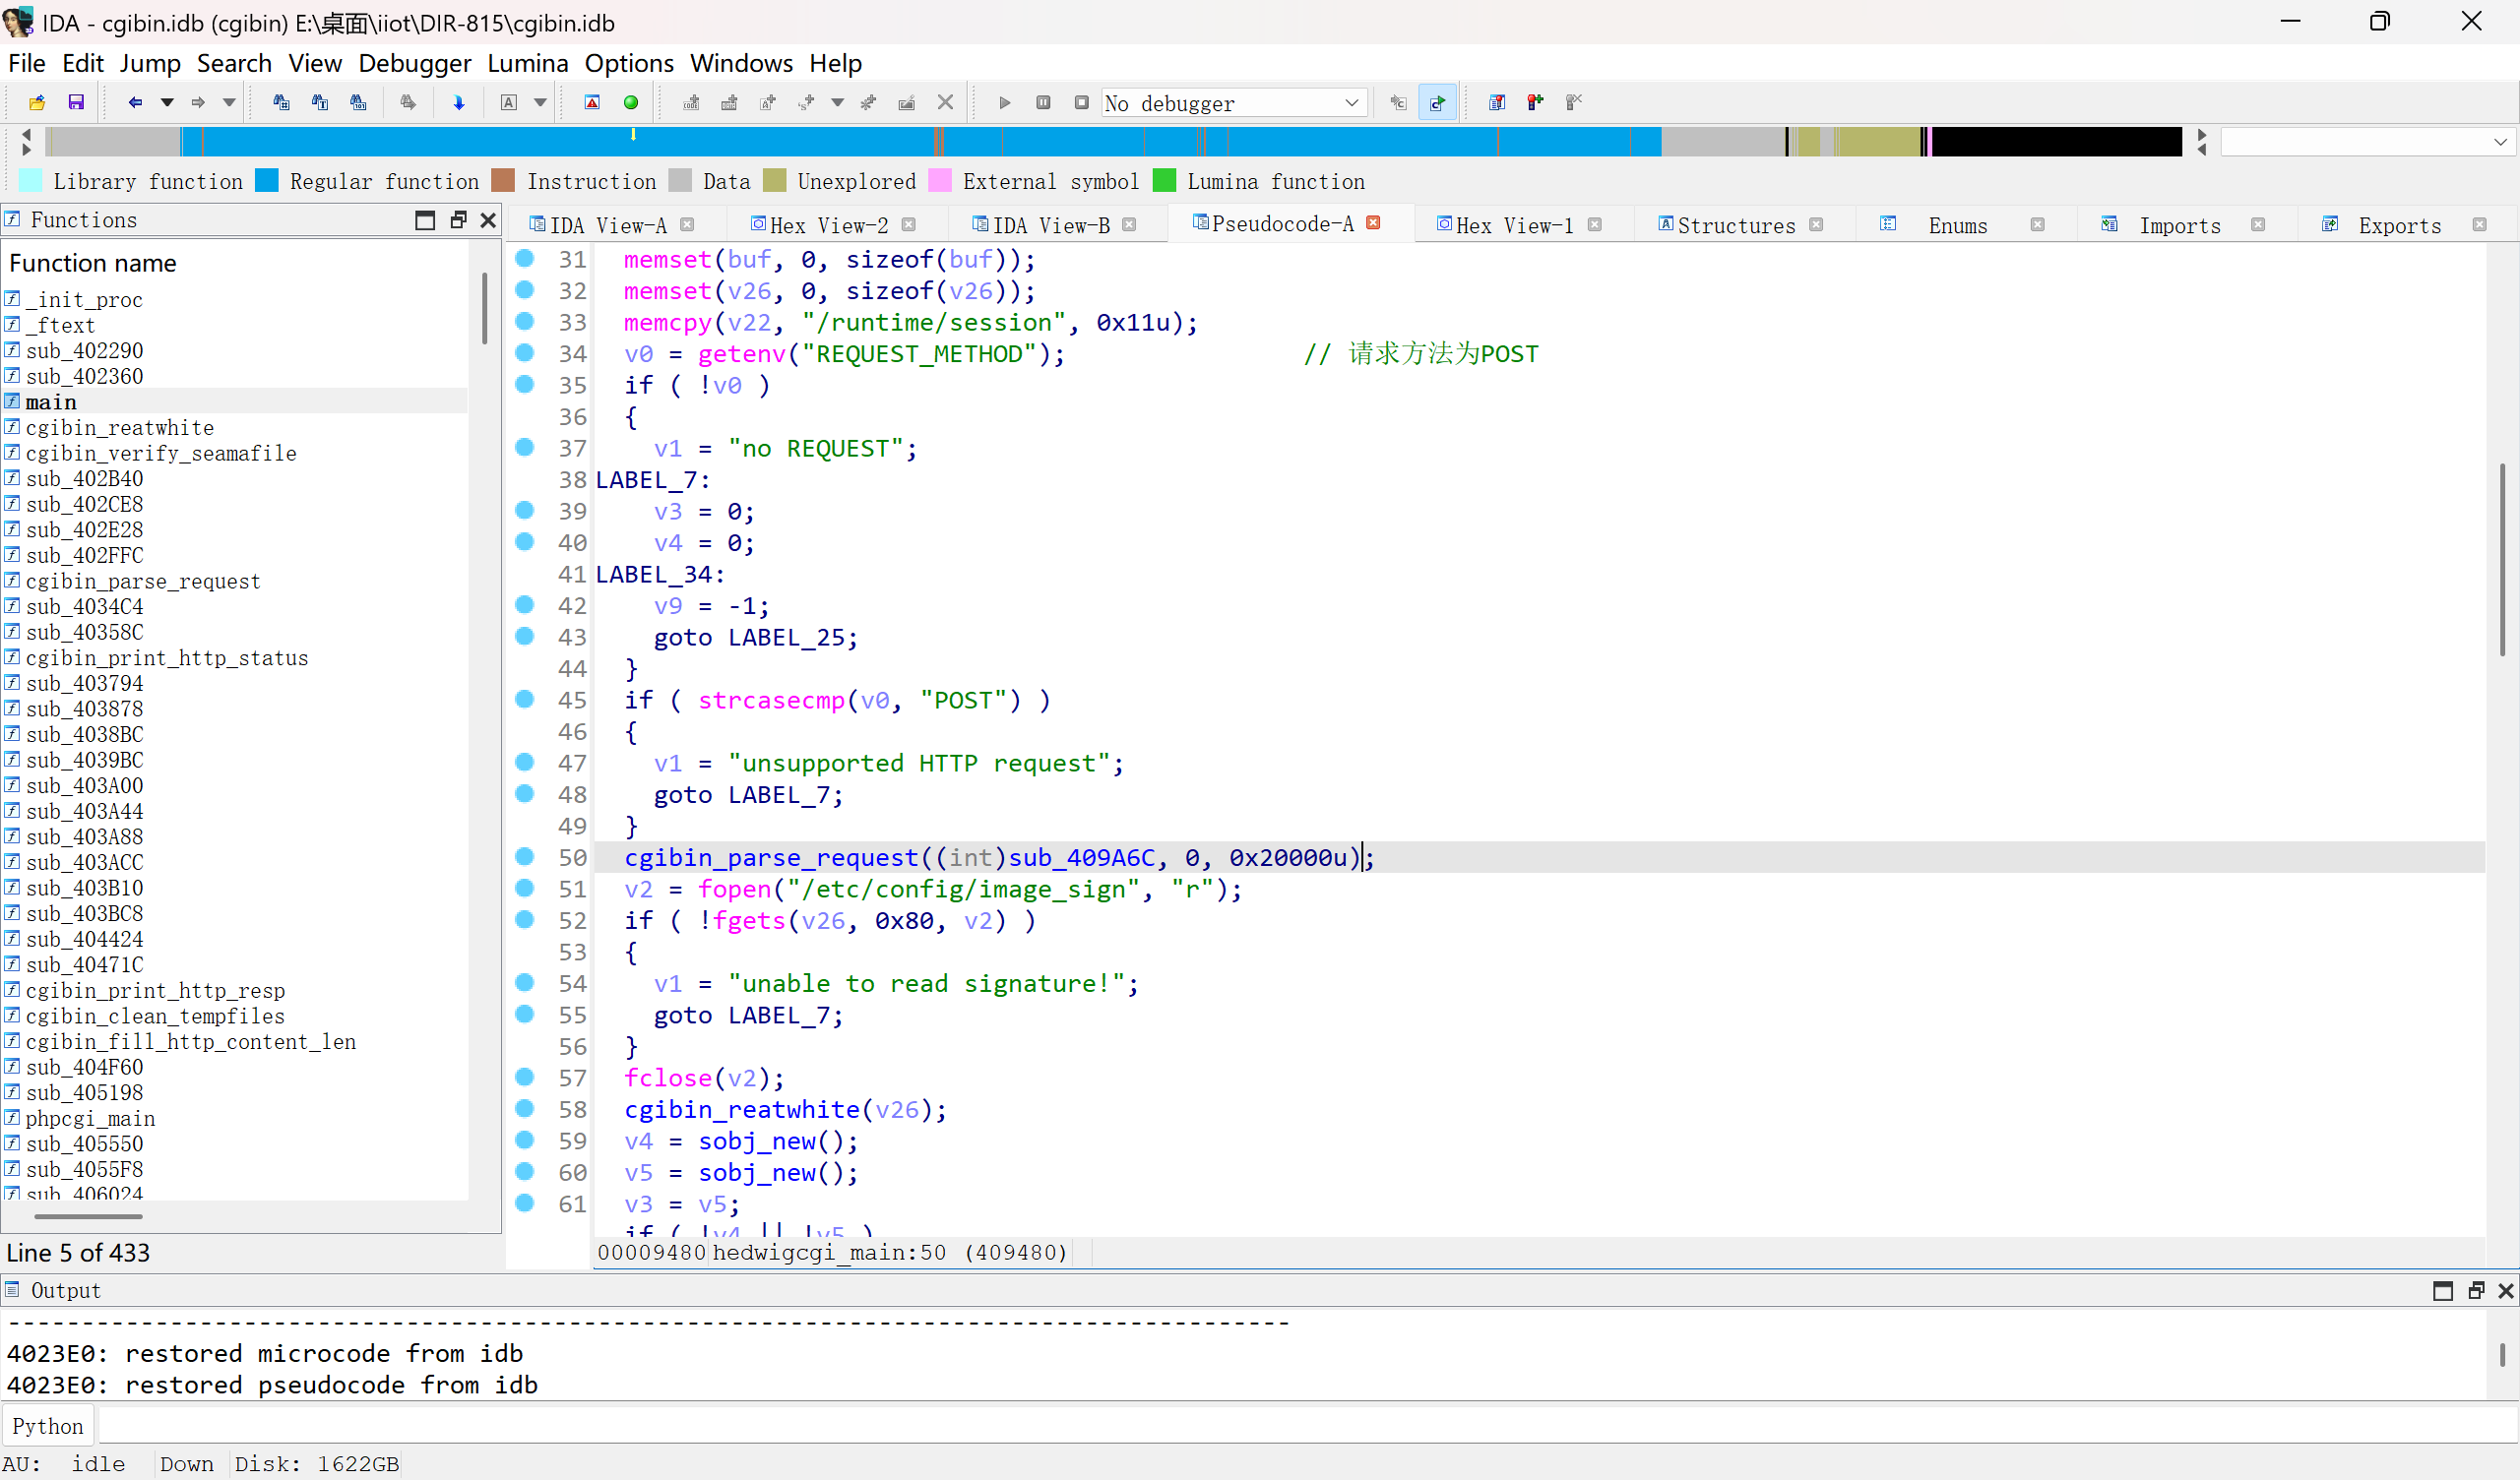Screen dimensions: 2520x1480
Task: Toggle breakpoint dot on line 31
Action: (x=524, y=259)
